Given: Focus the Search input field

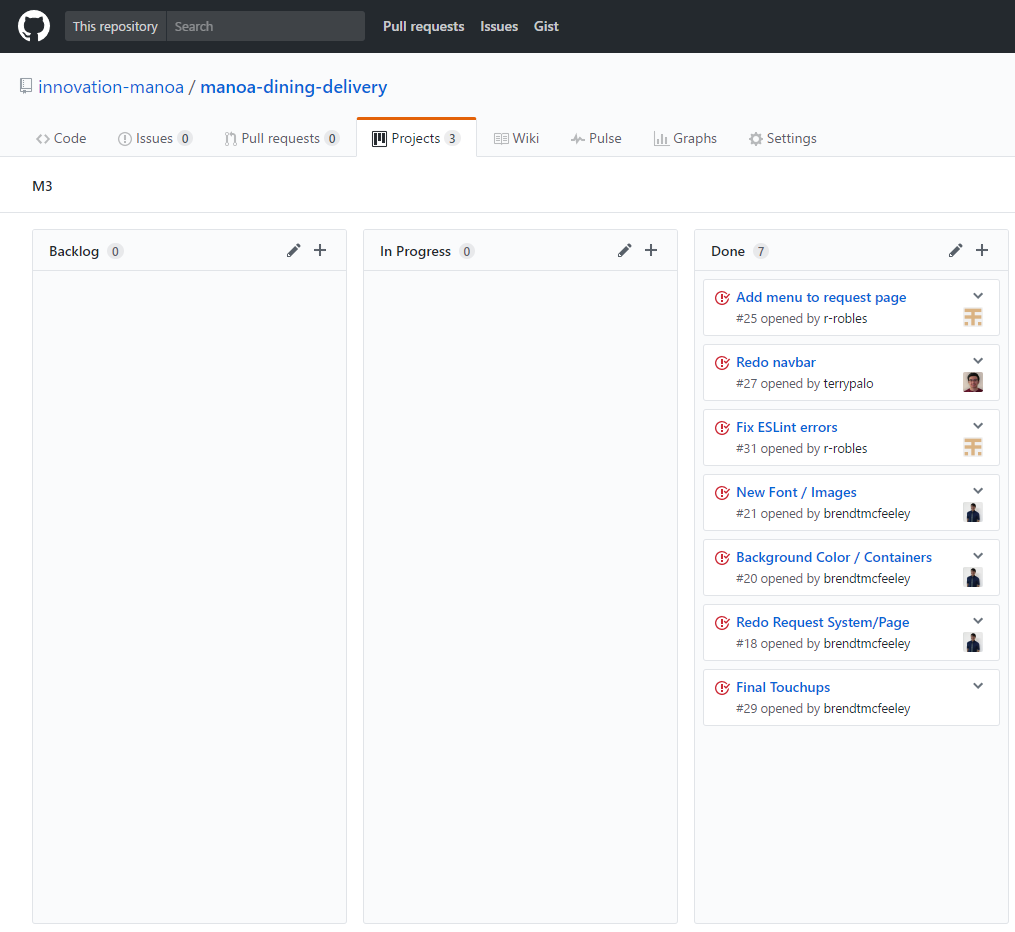Looking at the screenshot, I should [x=266, y=27].
